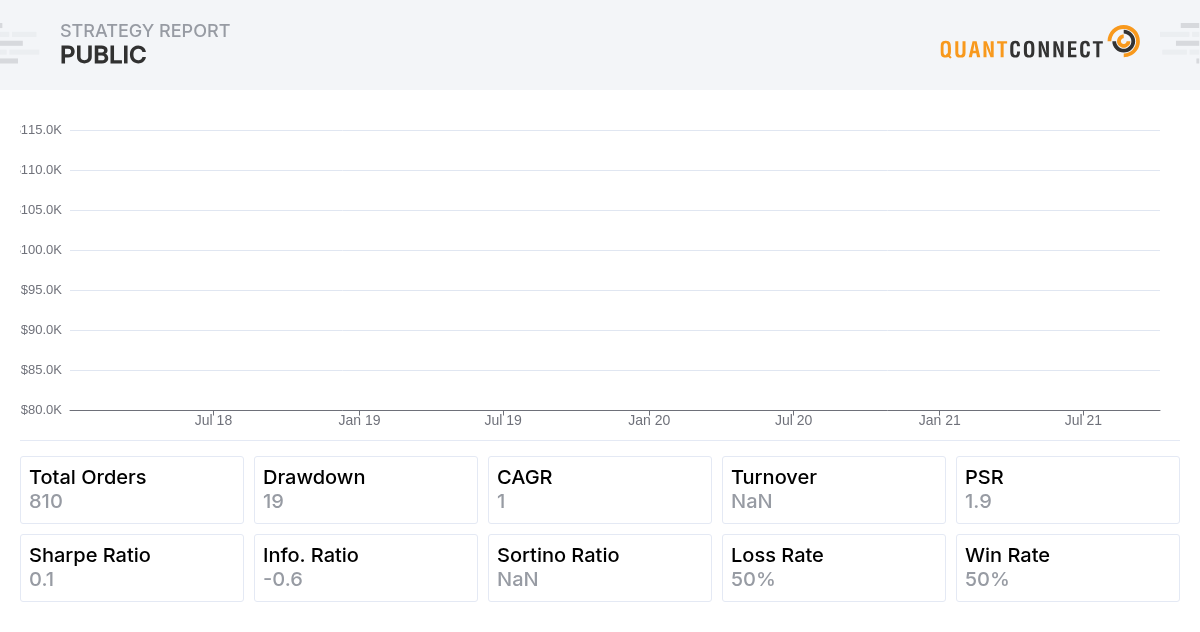1200x632 pixels.
Task: Select the Loss Rate 50% card
Action: (833, 567)
